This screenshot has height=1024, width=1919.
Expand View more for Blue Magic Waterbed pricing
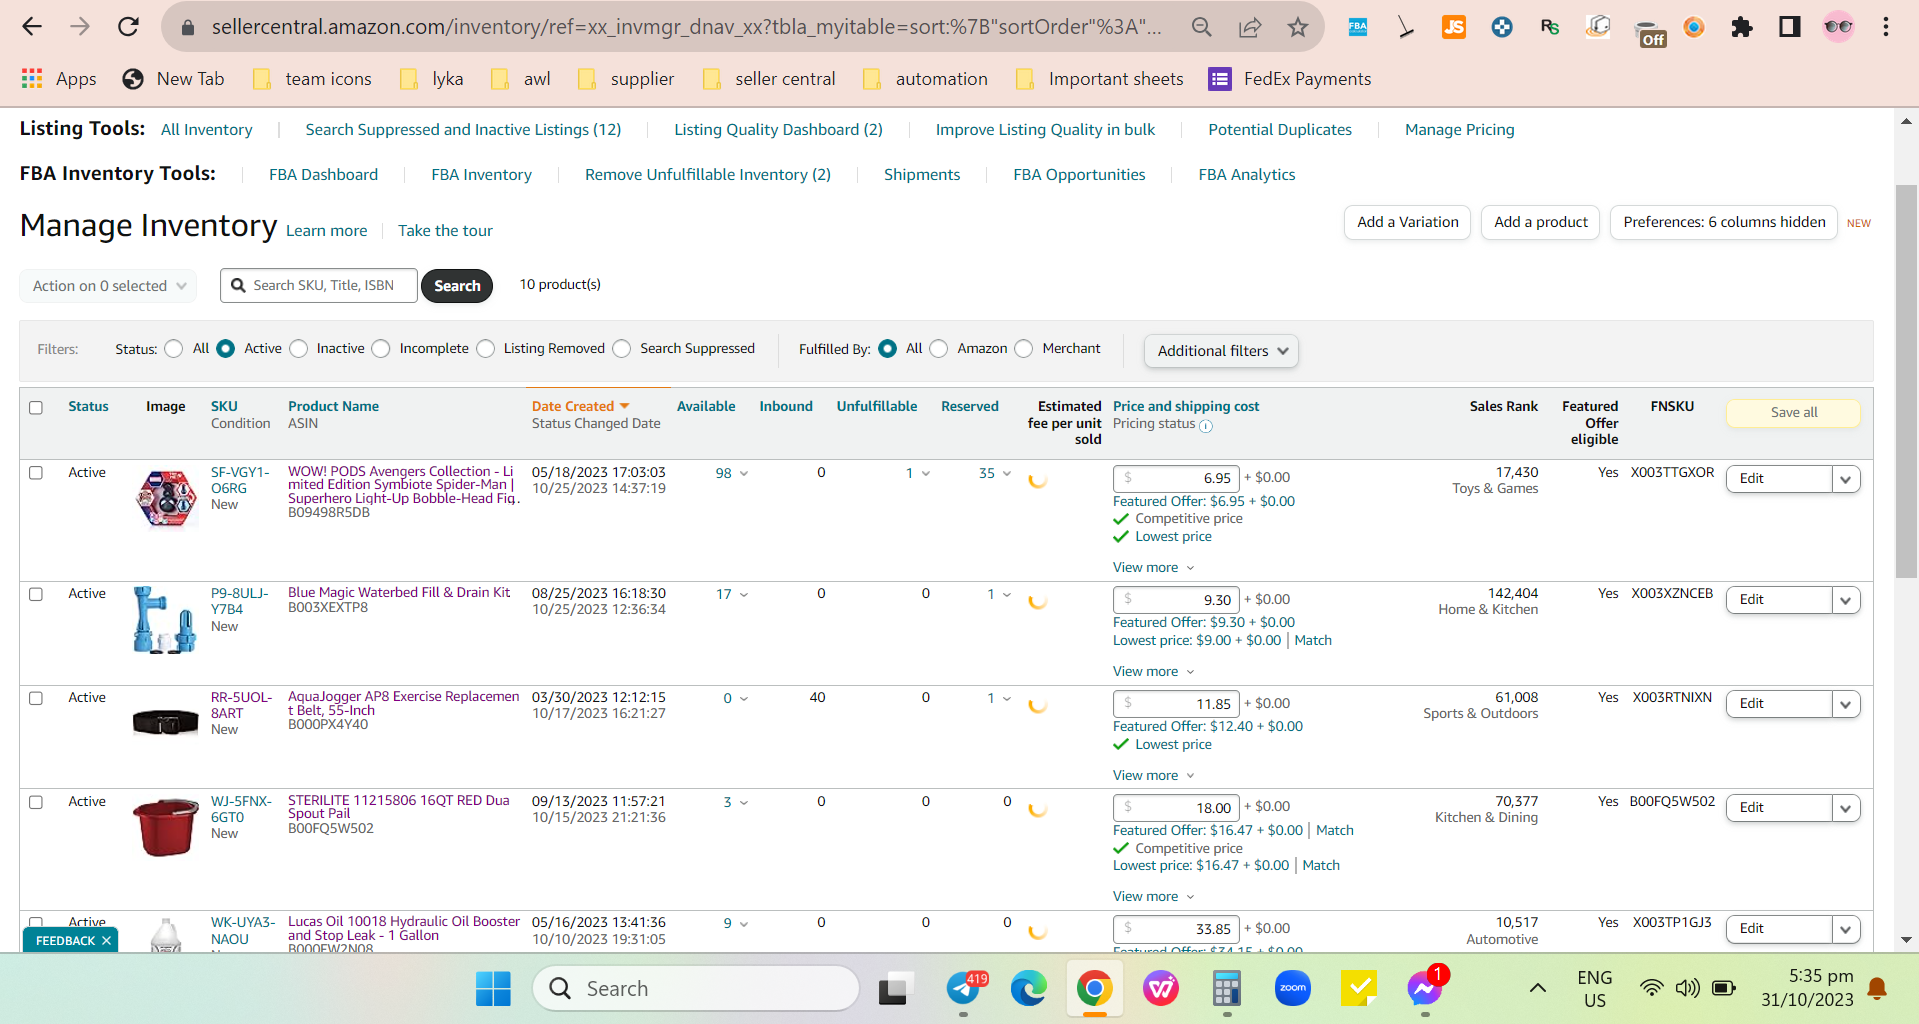(1153, 672)
